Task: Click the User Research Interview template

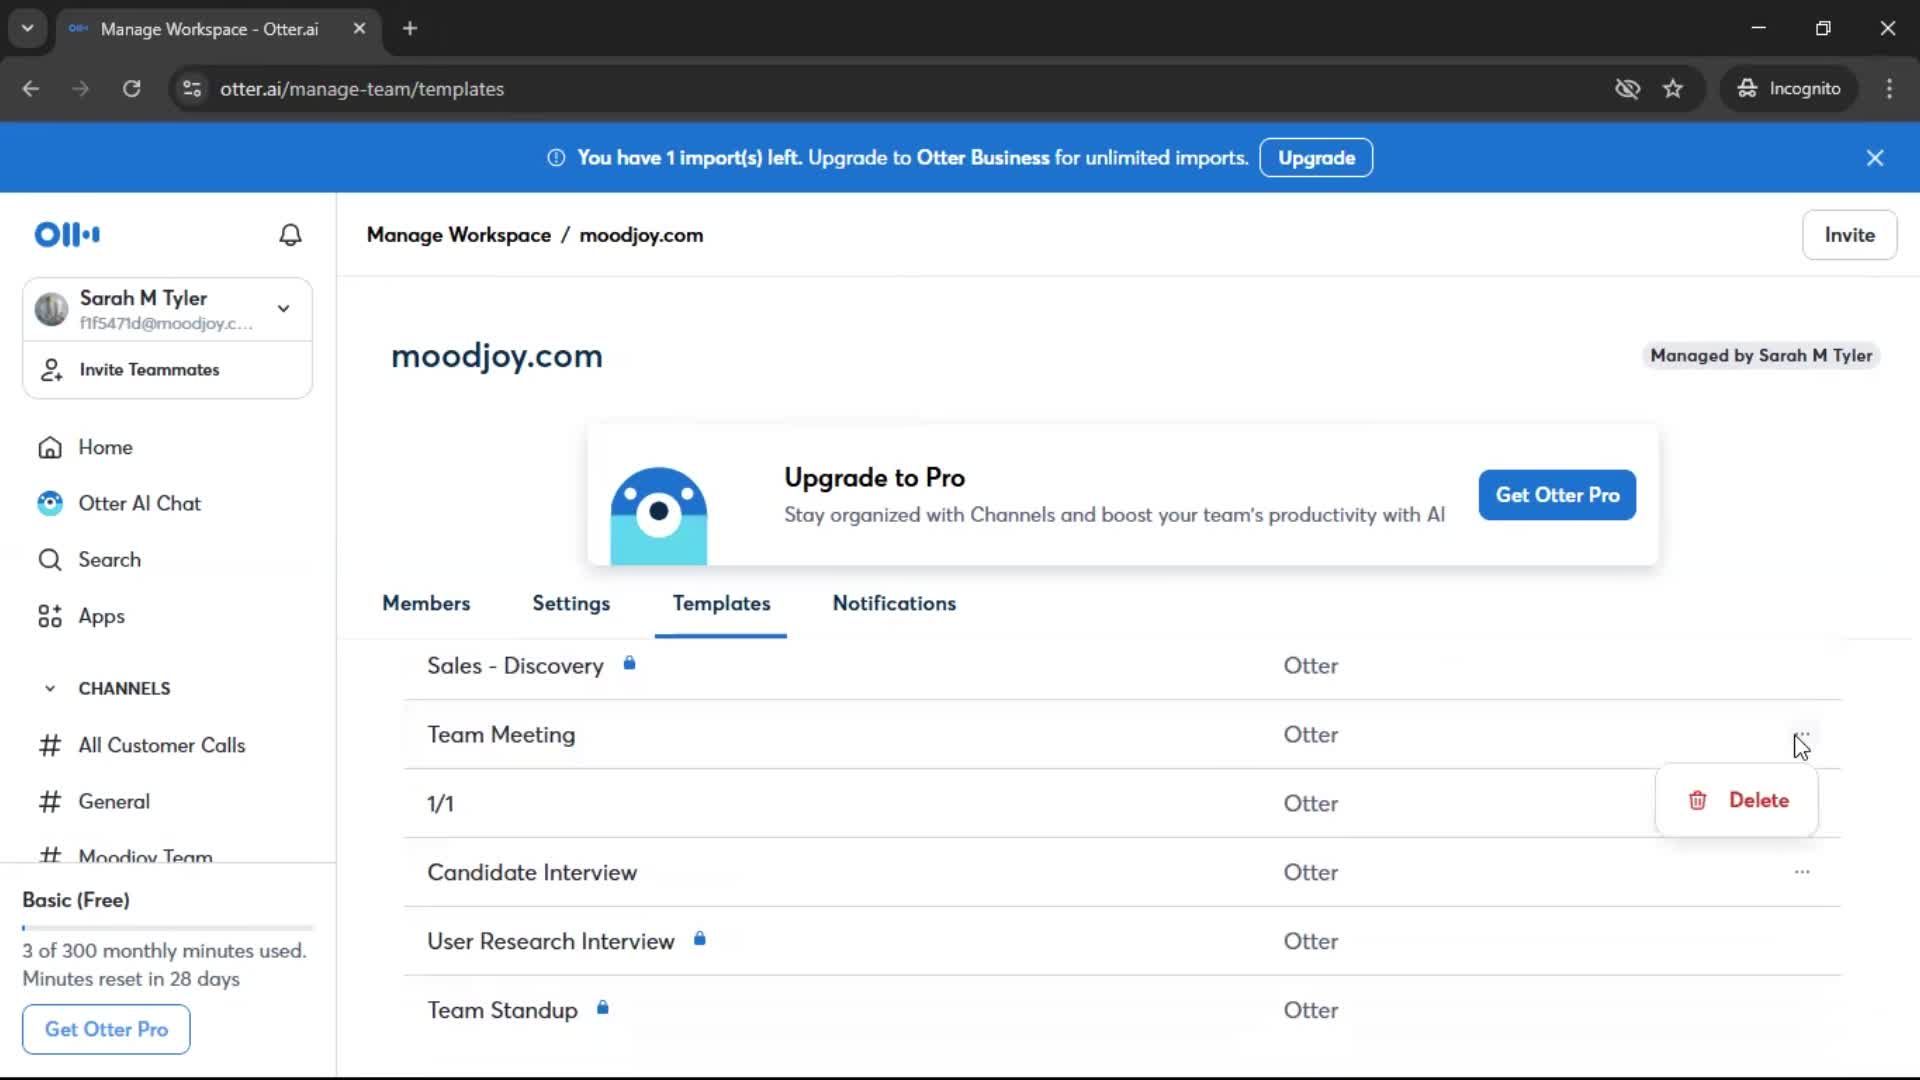Action: [x=551, y=942]
